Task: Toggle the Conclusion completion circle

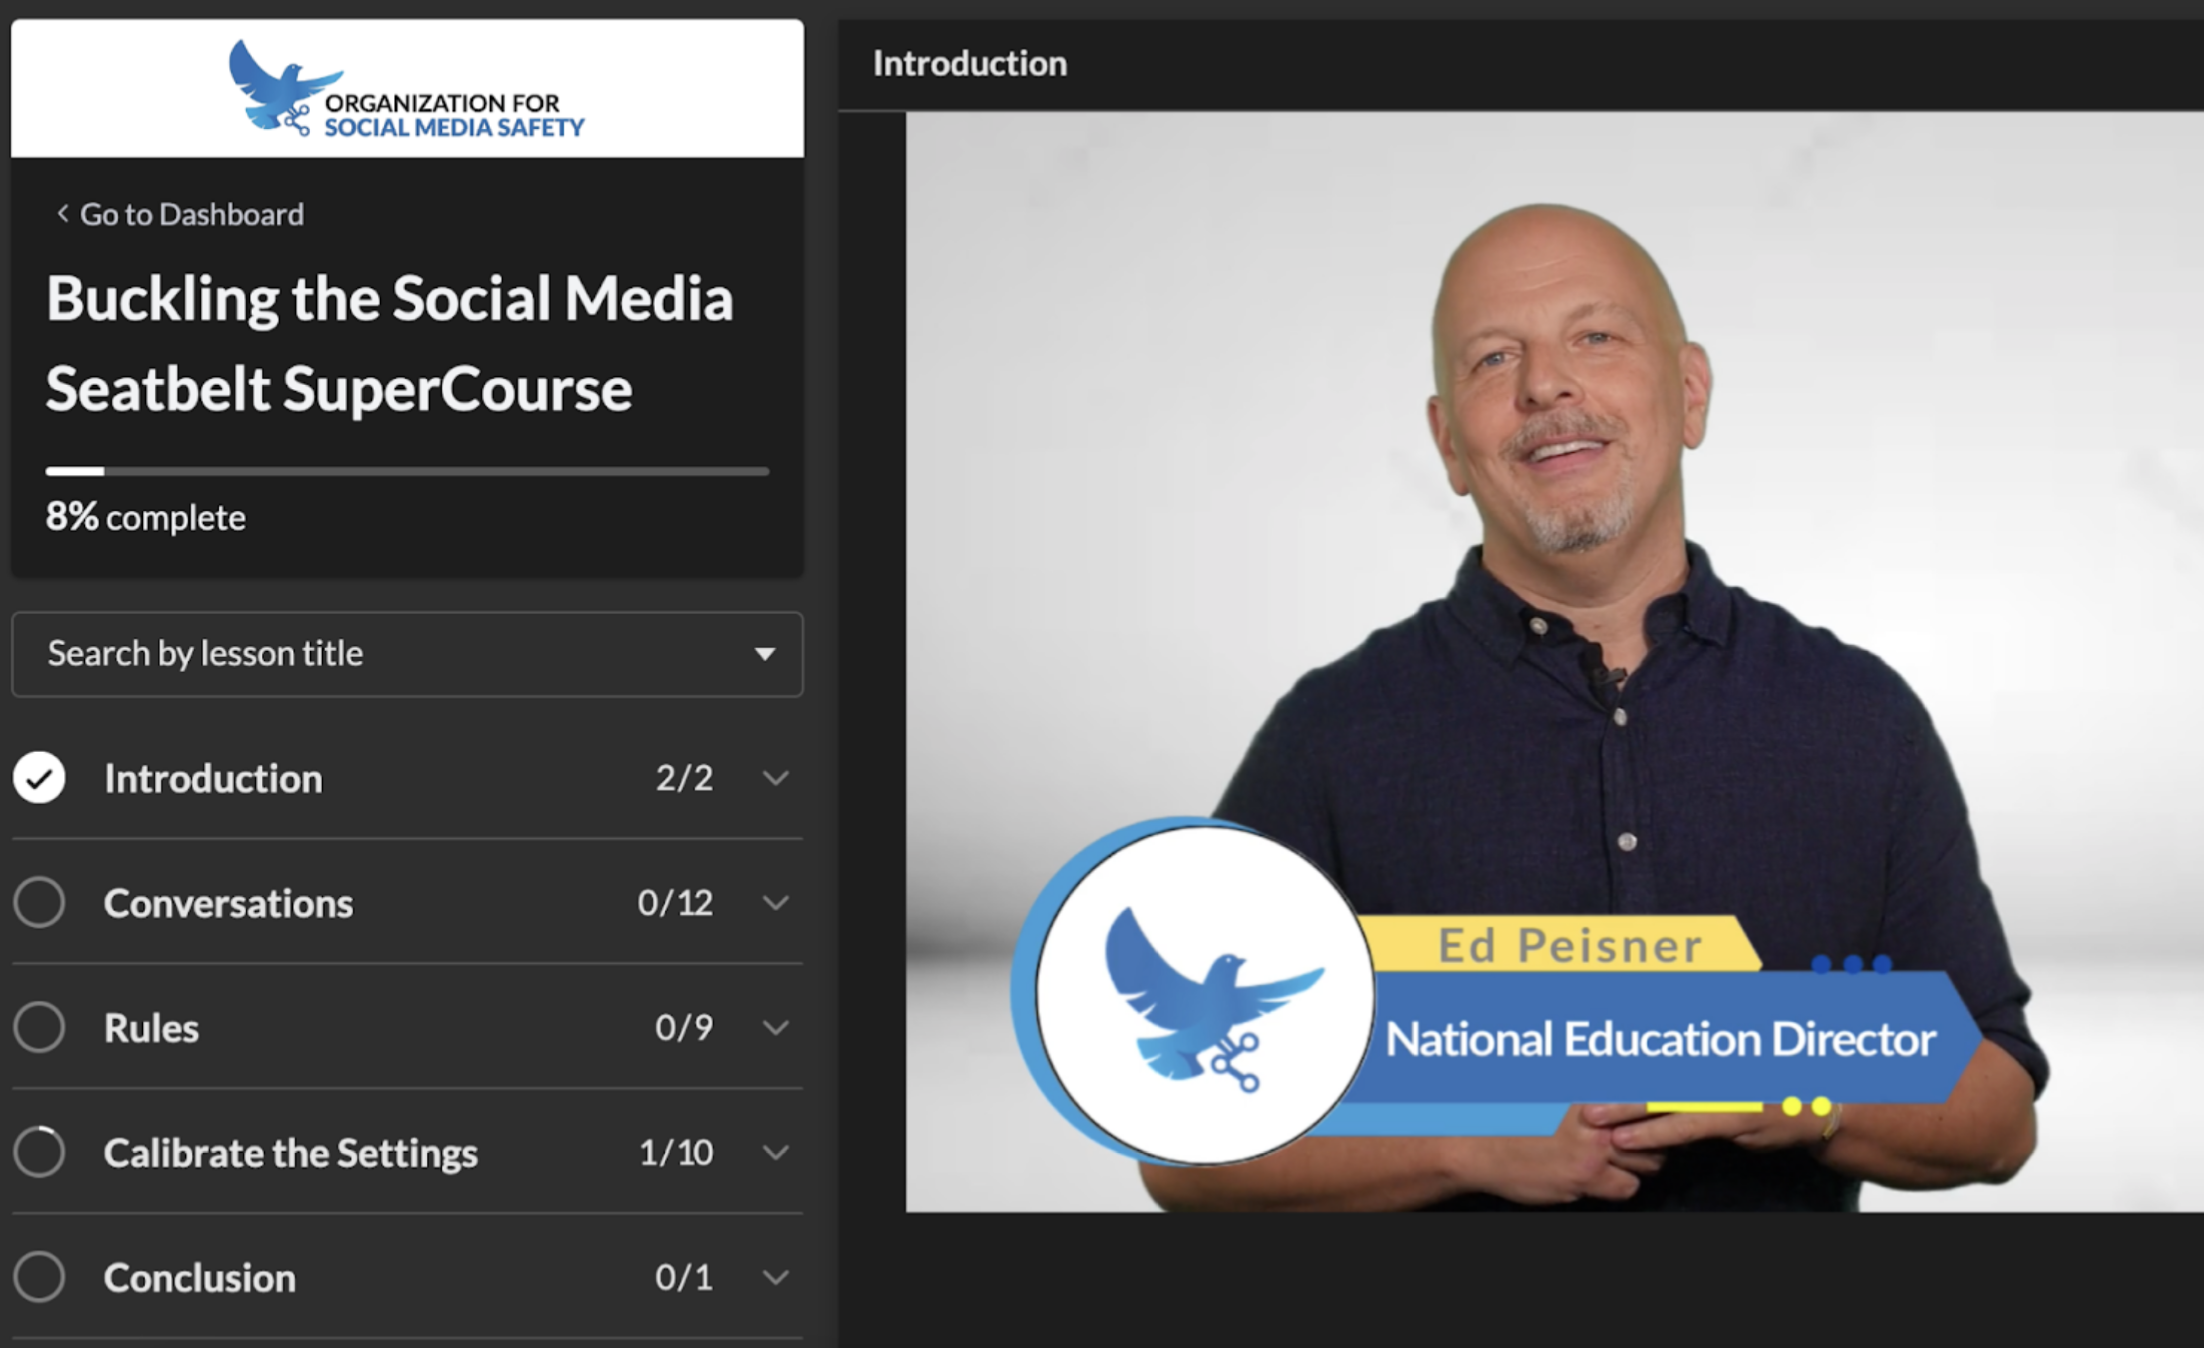Action: point(39,1277)
